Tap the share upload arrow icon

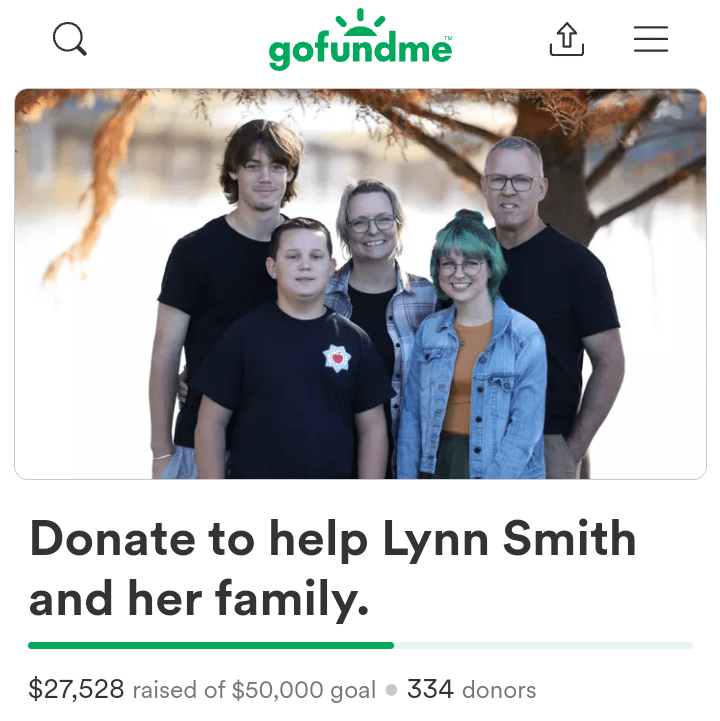pos(566,39)
